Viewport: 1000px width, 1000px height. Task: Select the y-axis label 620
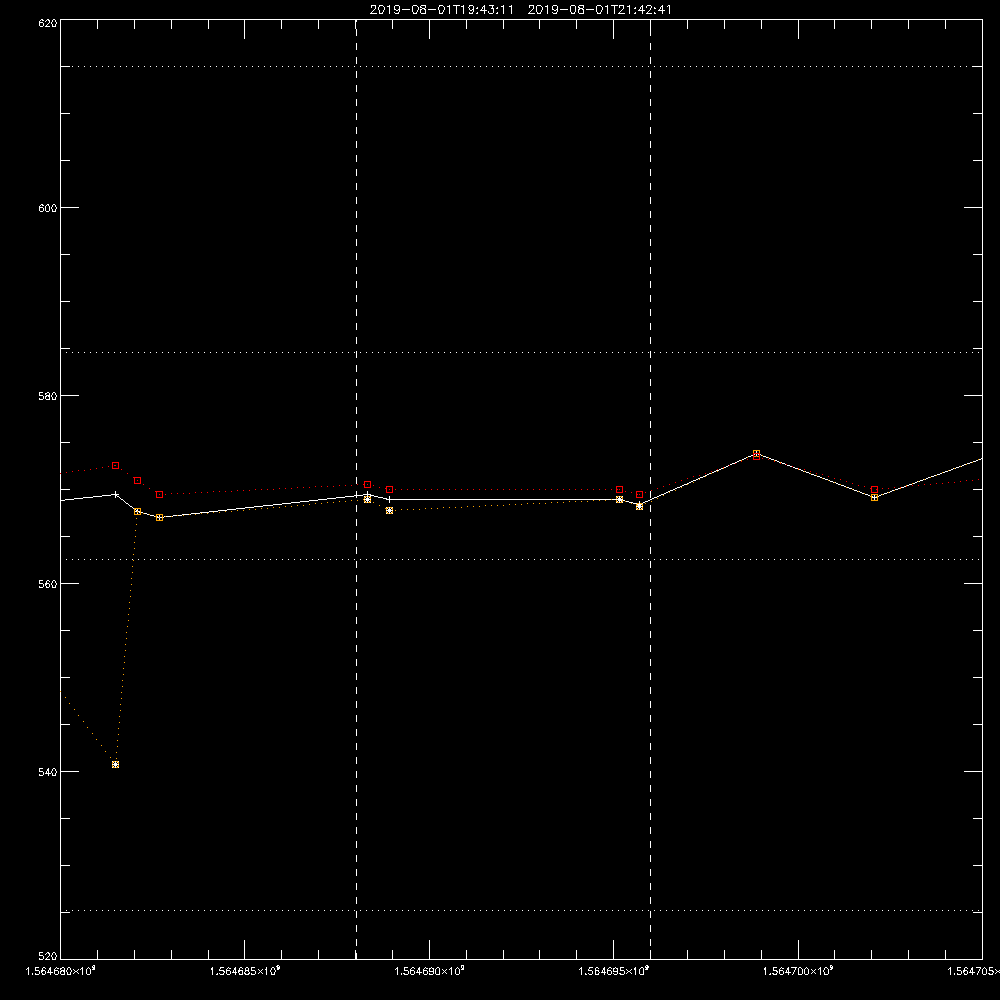48,23
